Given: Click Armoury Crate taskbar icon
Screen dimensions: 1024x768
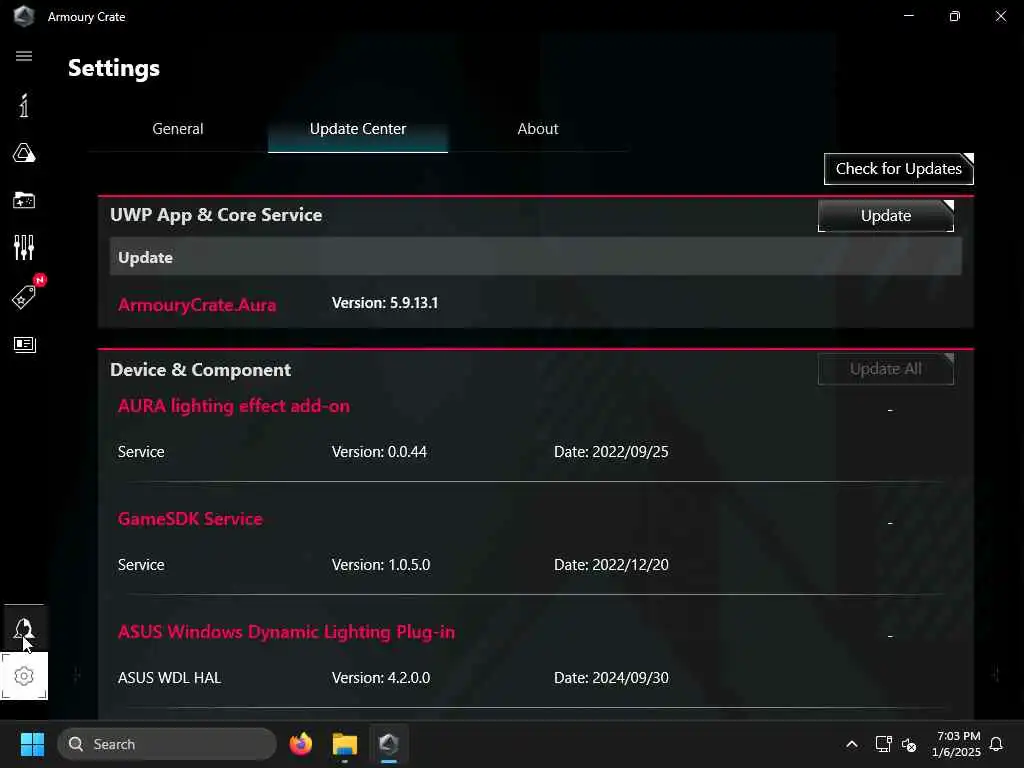Looking at the screenshot, I should coord(389,744).
